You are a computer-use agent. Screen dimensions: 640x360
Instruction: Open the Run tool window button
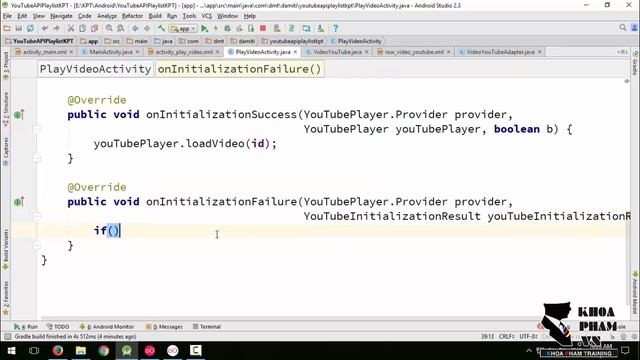pos(25,327)
